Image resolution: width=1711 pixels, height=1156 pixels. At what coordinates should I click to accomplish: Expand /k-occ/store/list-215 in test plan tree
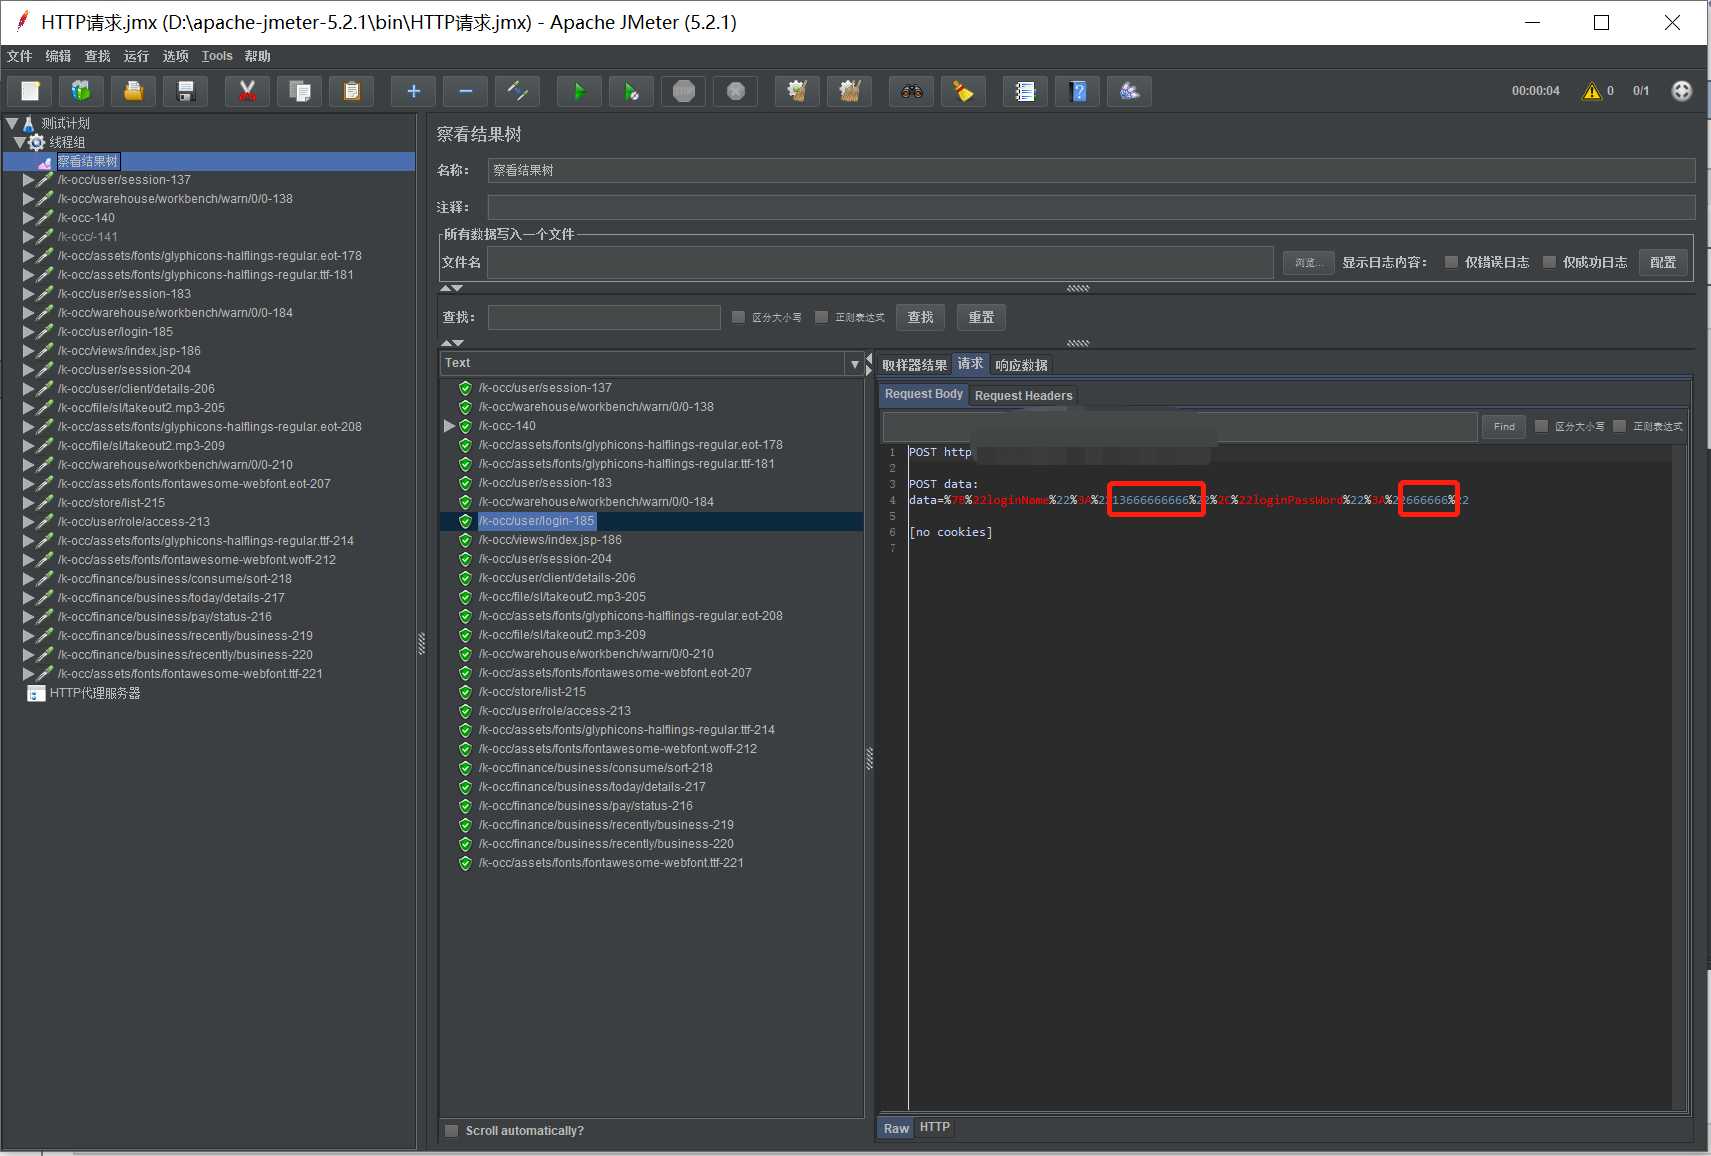coord(28,503)
